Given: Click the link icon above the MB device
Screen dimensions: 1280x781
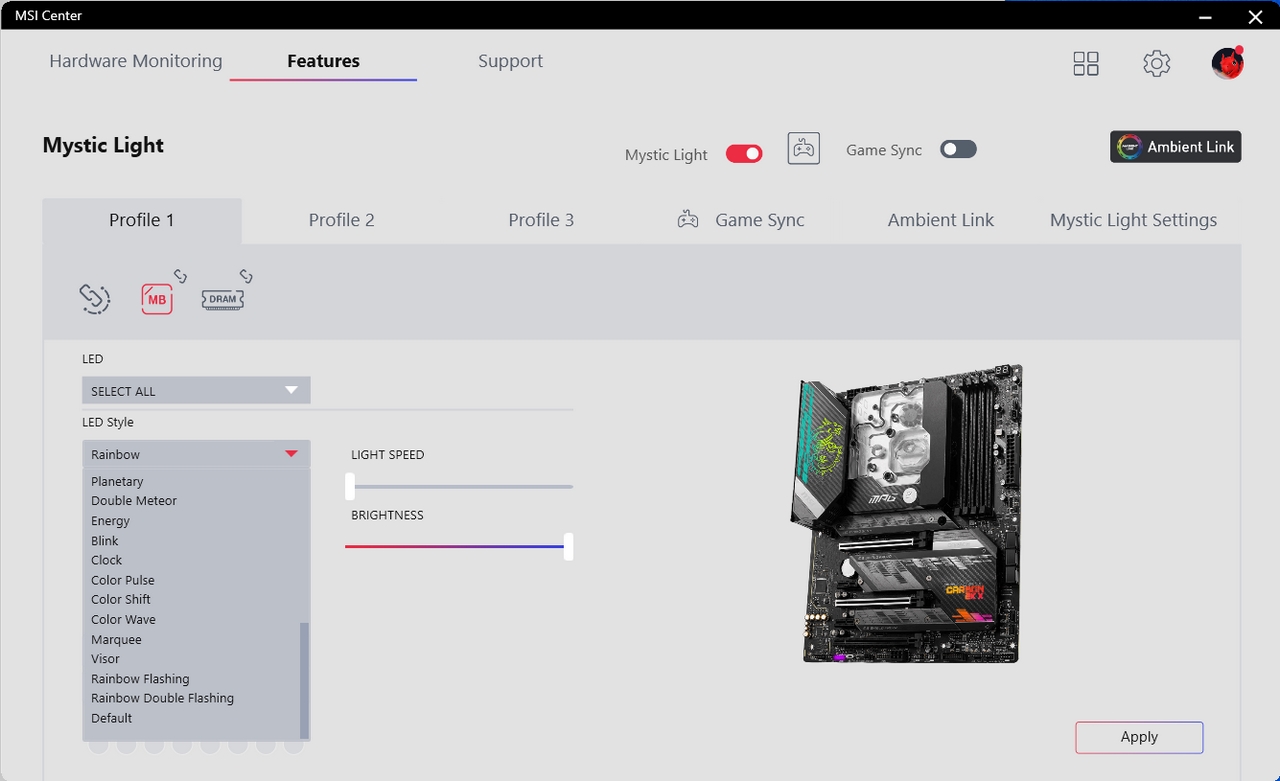Looking at the screenshot, I should click(x=180, y=276).
